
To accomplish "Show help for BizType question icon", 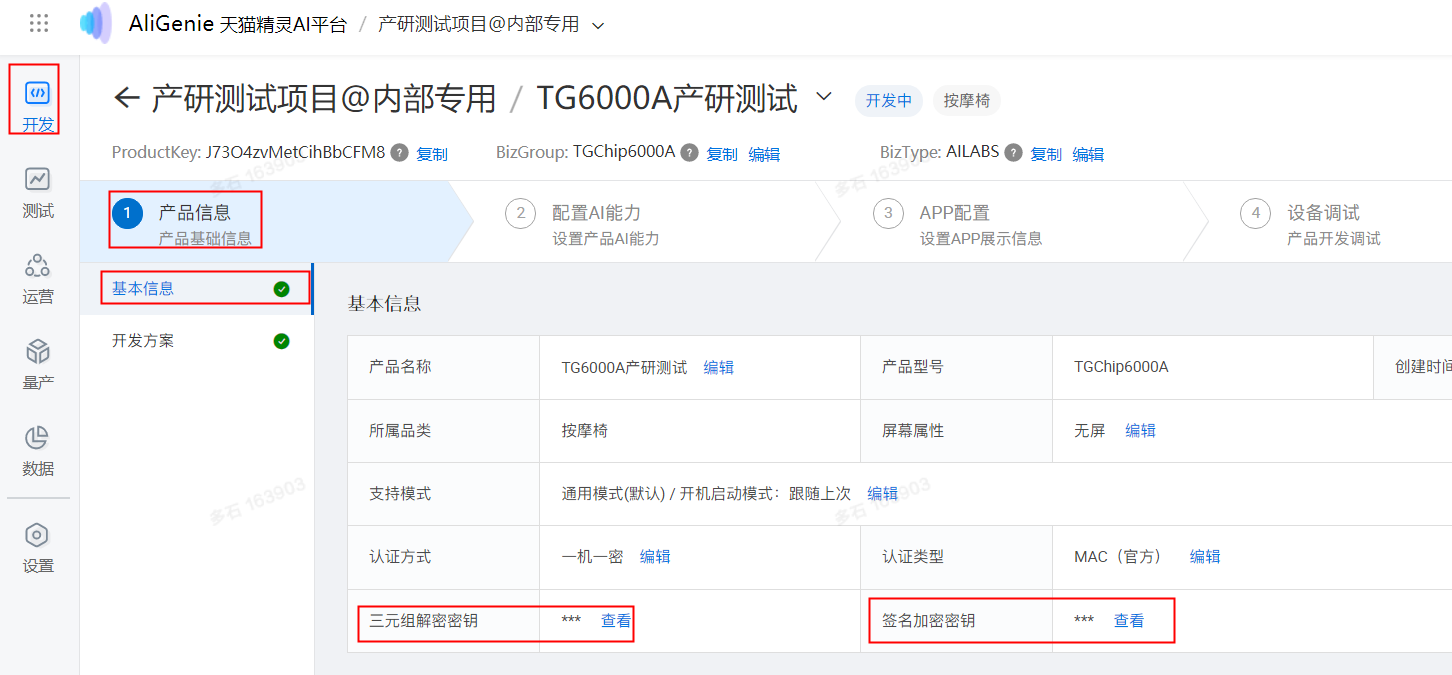I will (x=1014, y=153).
